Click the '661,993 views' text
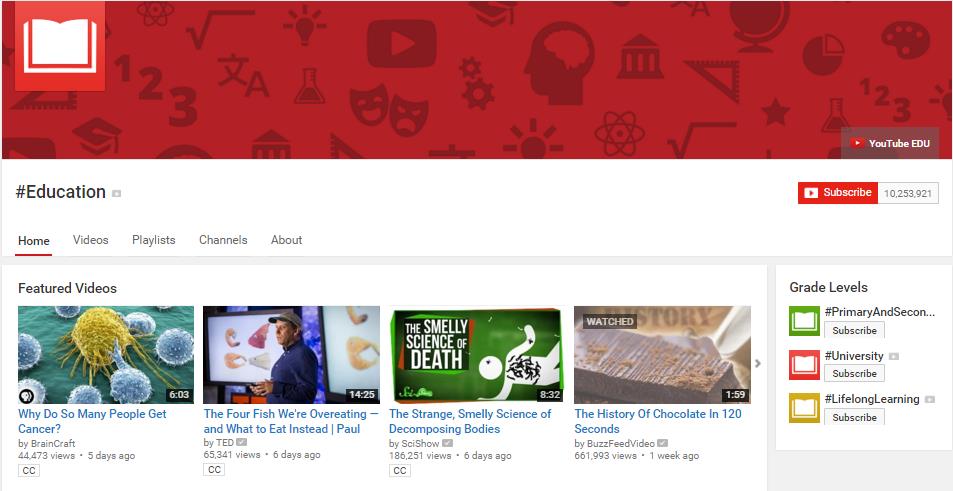953x491 pixels. coord(605,456)
